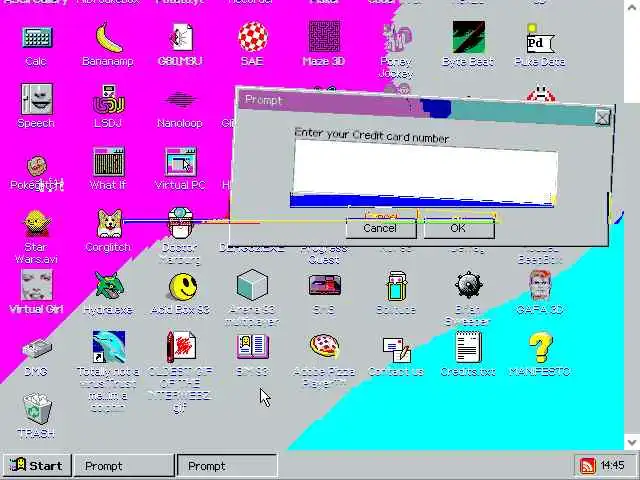Close the Prompt dialog with the X button
The height and width of the screenshot is (480, 640).
pyautogui.click(x=602, y=118)
